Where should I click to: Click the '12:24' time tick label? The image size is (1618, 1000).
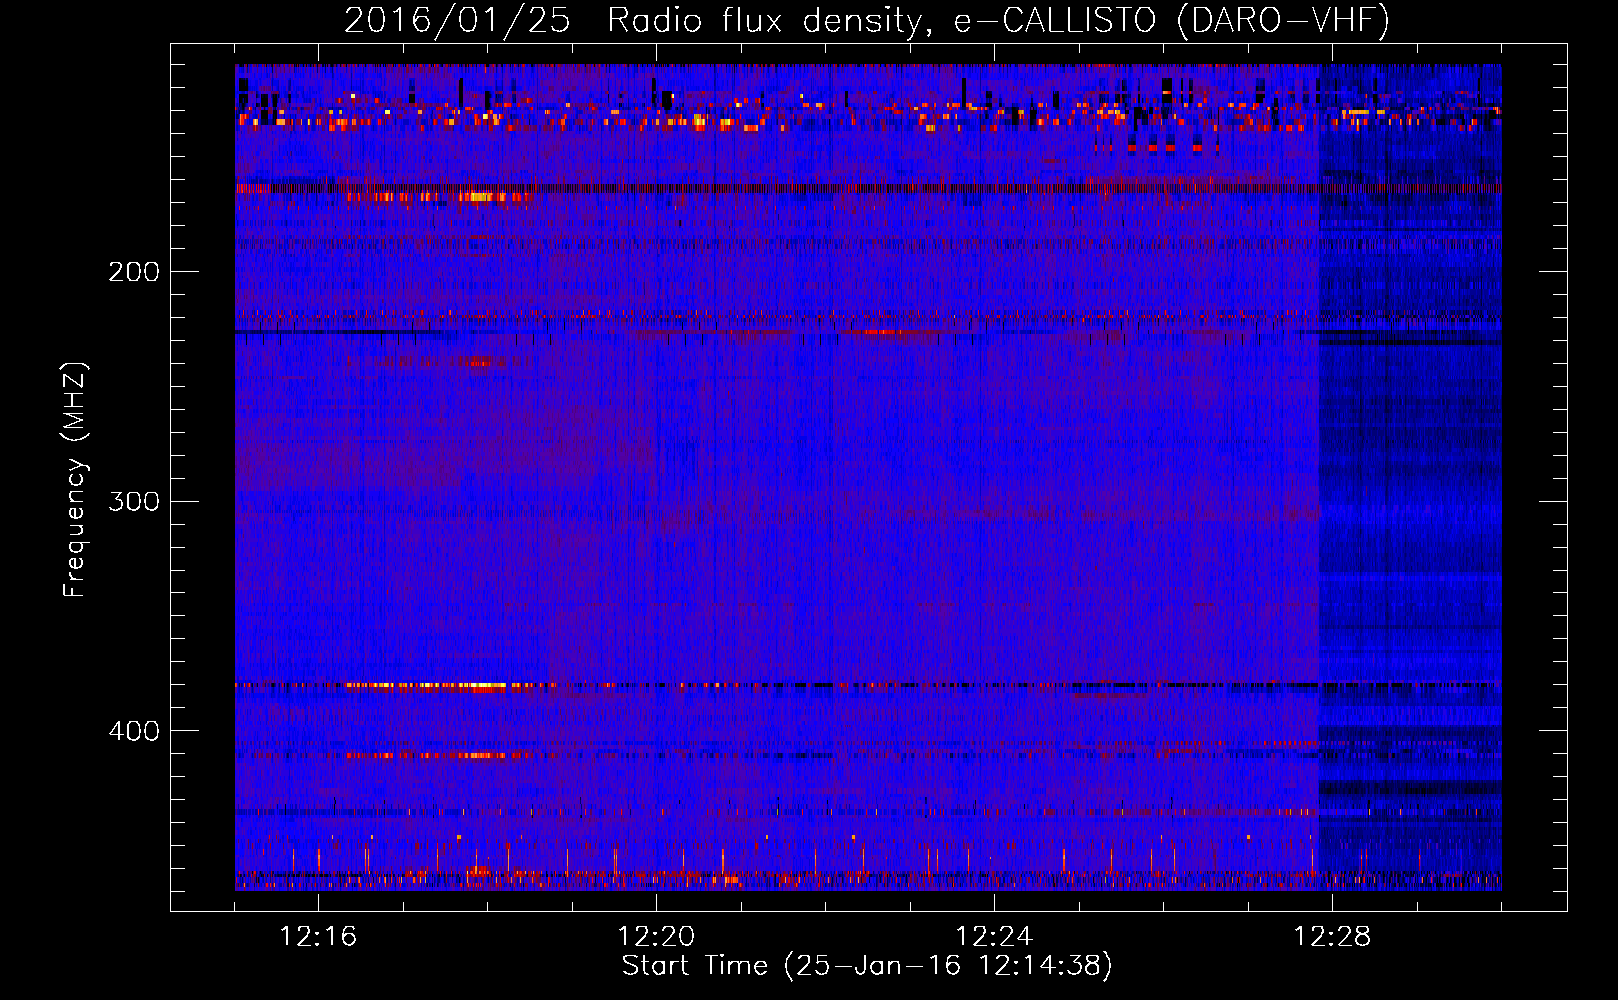(x=994, y=936)
